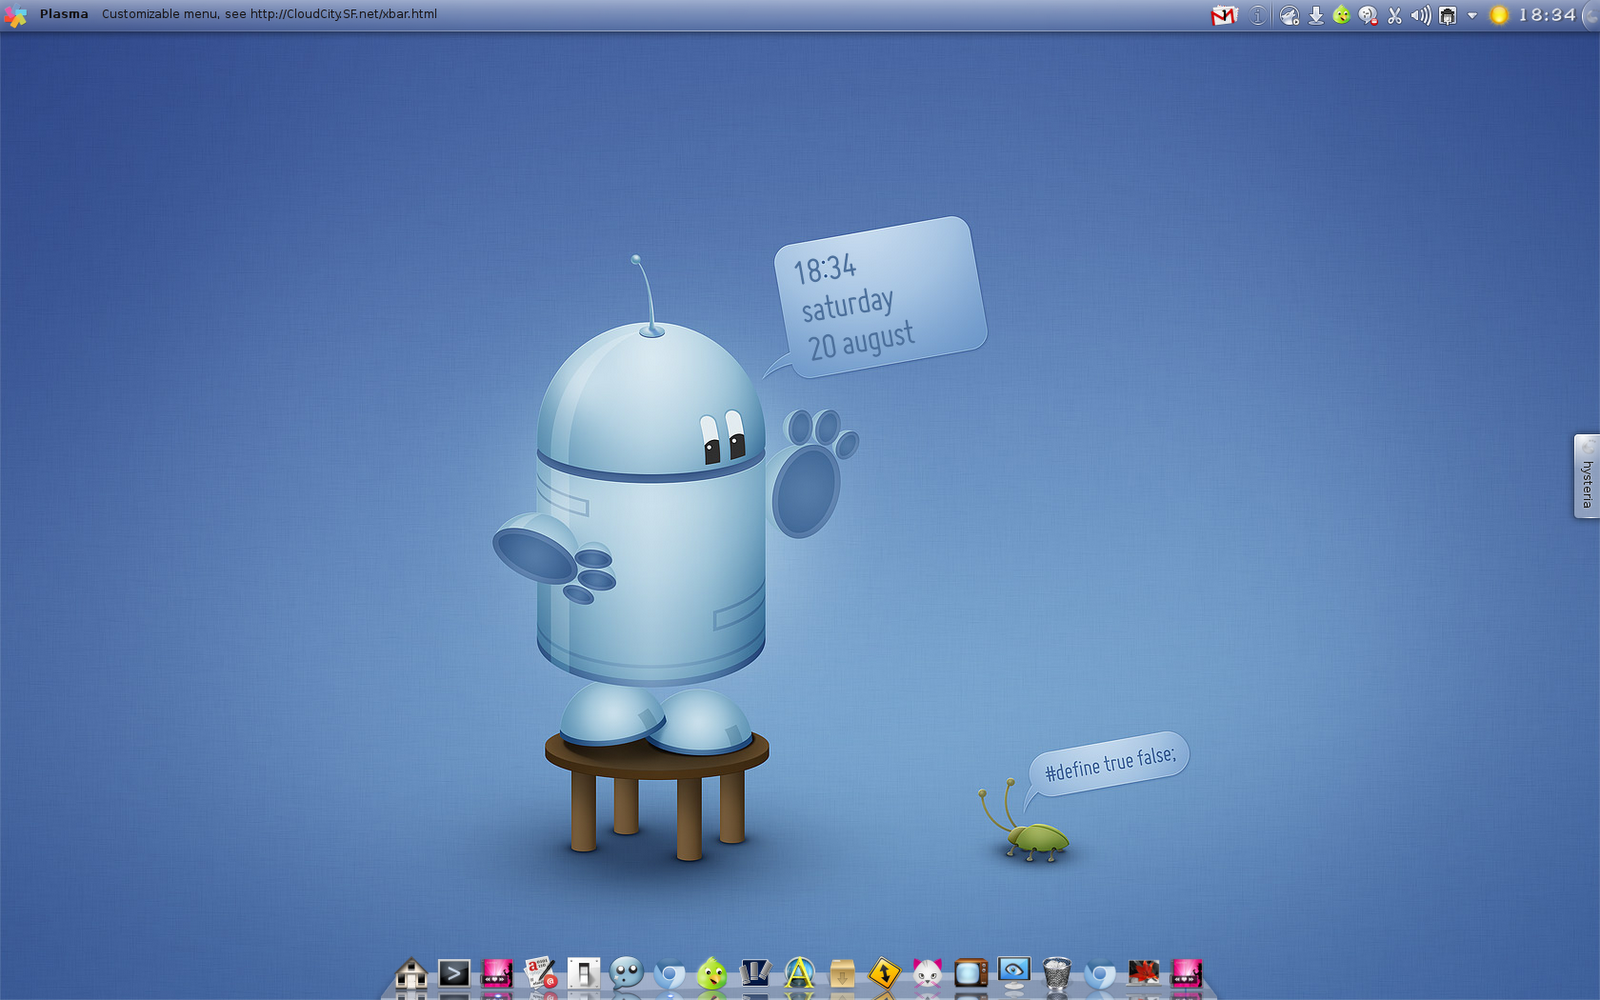Click the download arrow icon in system tray
Image resolution: width=1600 pixels, height=1000 pixels.
click(x=1314, y=15)
